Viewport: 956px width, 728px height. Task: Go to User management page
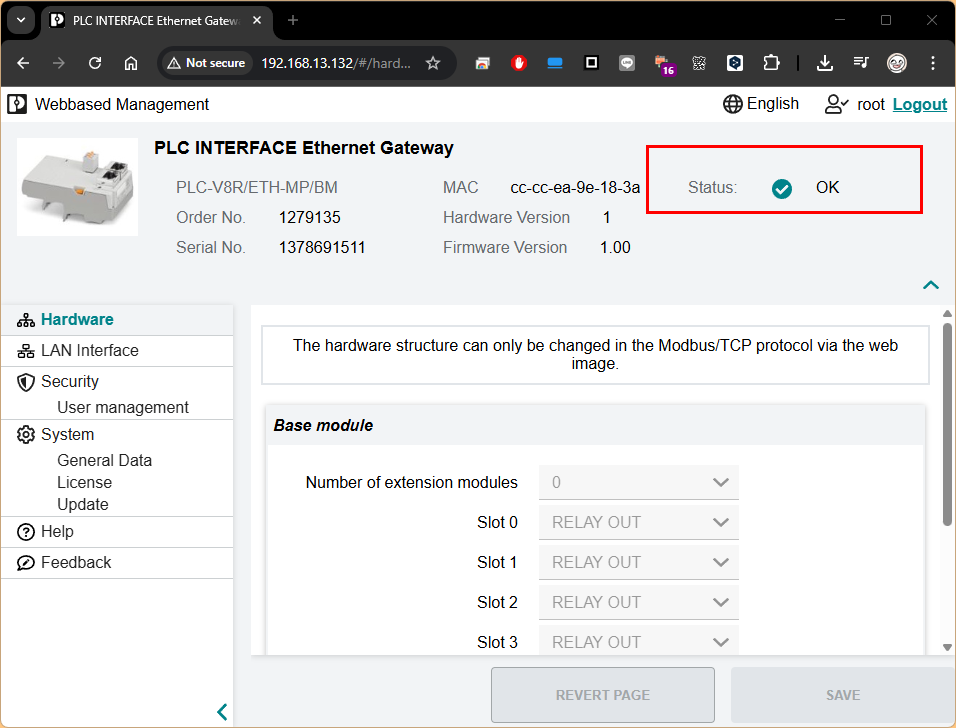click(x=123, y=407)
